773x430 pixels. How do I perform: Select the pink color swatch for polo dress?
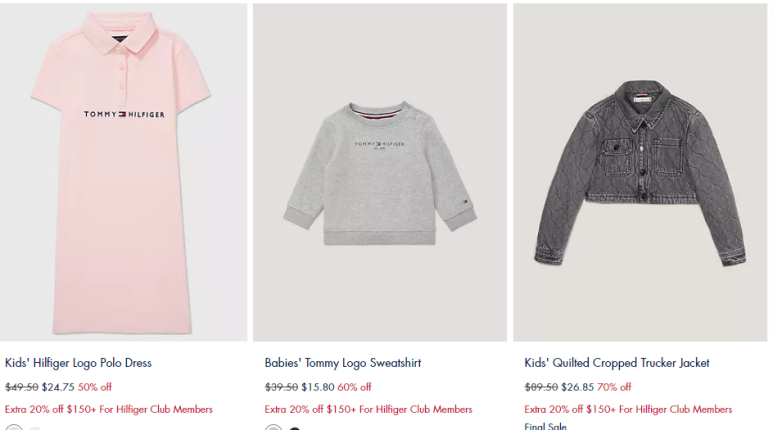tap(14, 428)
